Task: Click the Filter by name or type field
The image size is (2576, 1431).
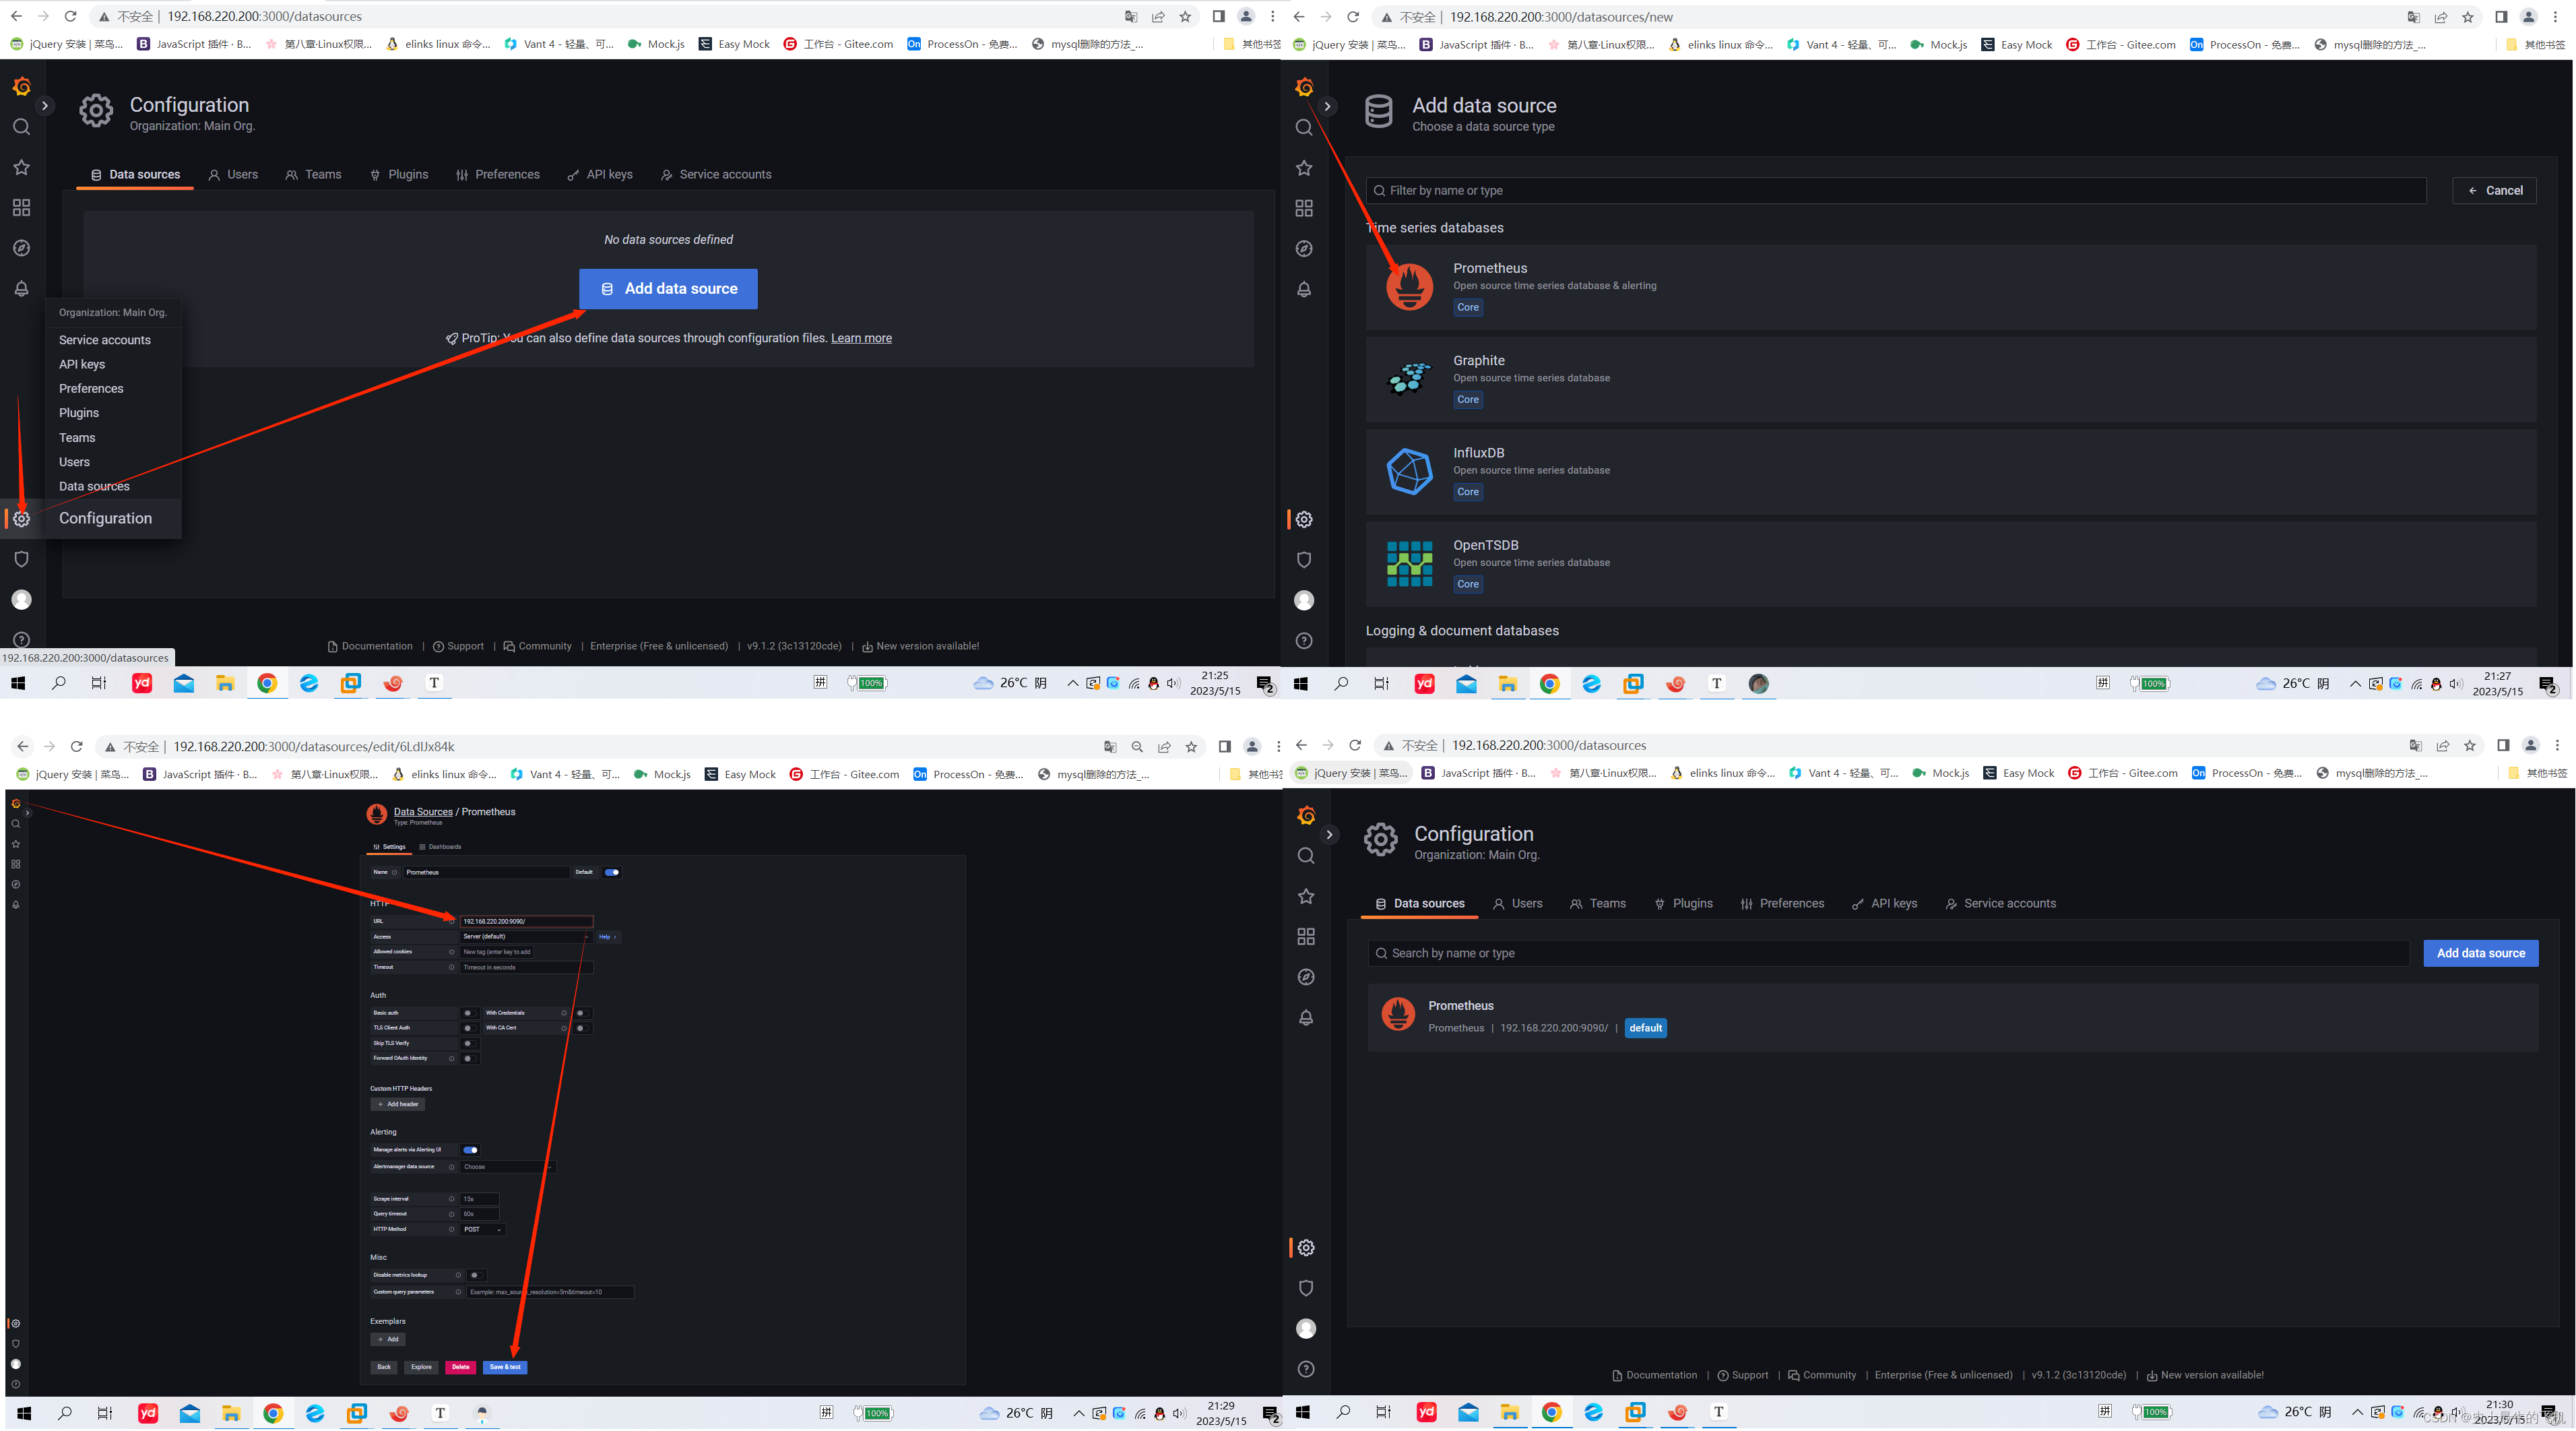Action: pyautogui.click(x=1895, y=191)
